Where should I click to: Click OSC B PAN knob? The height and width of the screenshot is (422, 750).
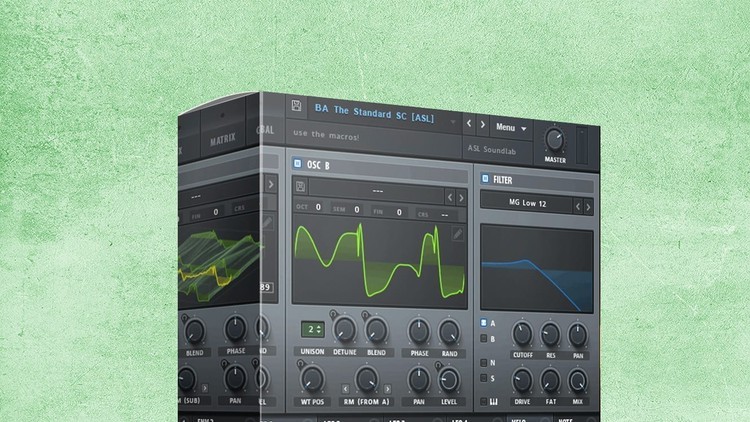(x=419, y=380)
